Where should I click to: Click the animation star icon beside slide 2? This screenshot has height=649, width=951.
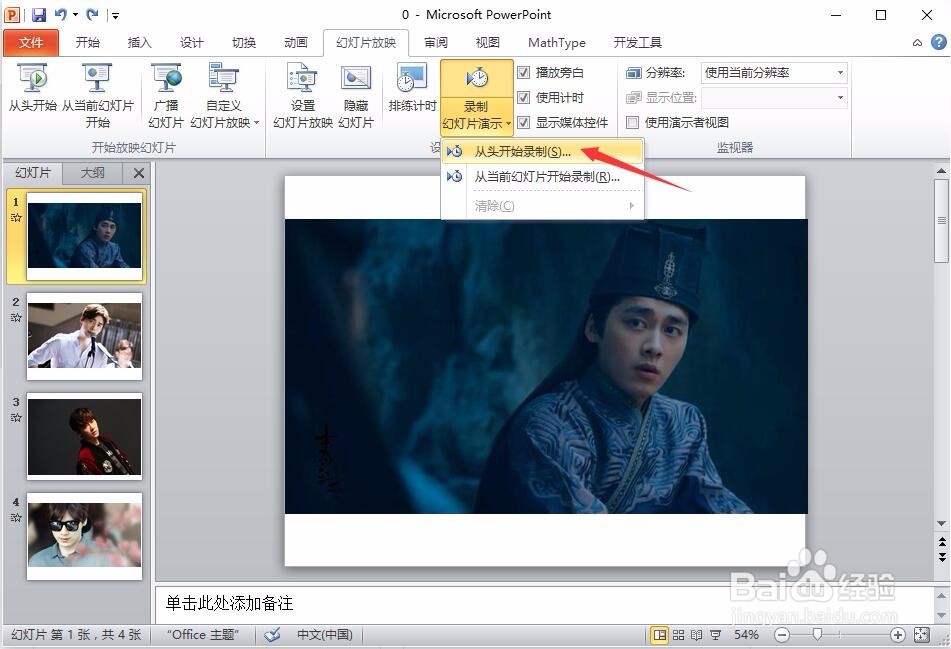pyautogui.click(x=16, y=317)
